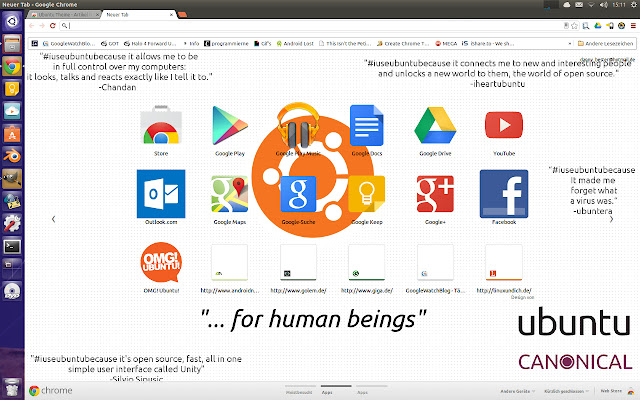Expand the Andere Geräte menu
Image resolution: width=640 pixels, height=400 pixels.
(x=518, y=391)
